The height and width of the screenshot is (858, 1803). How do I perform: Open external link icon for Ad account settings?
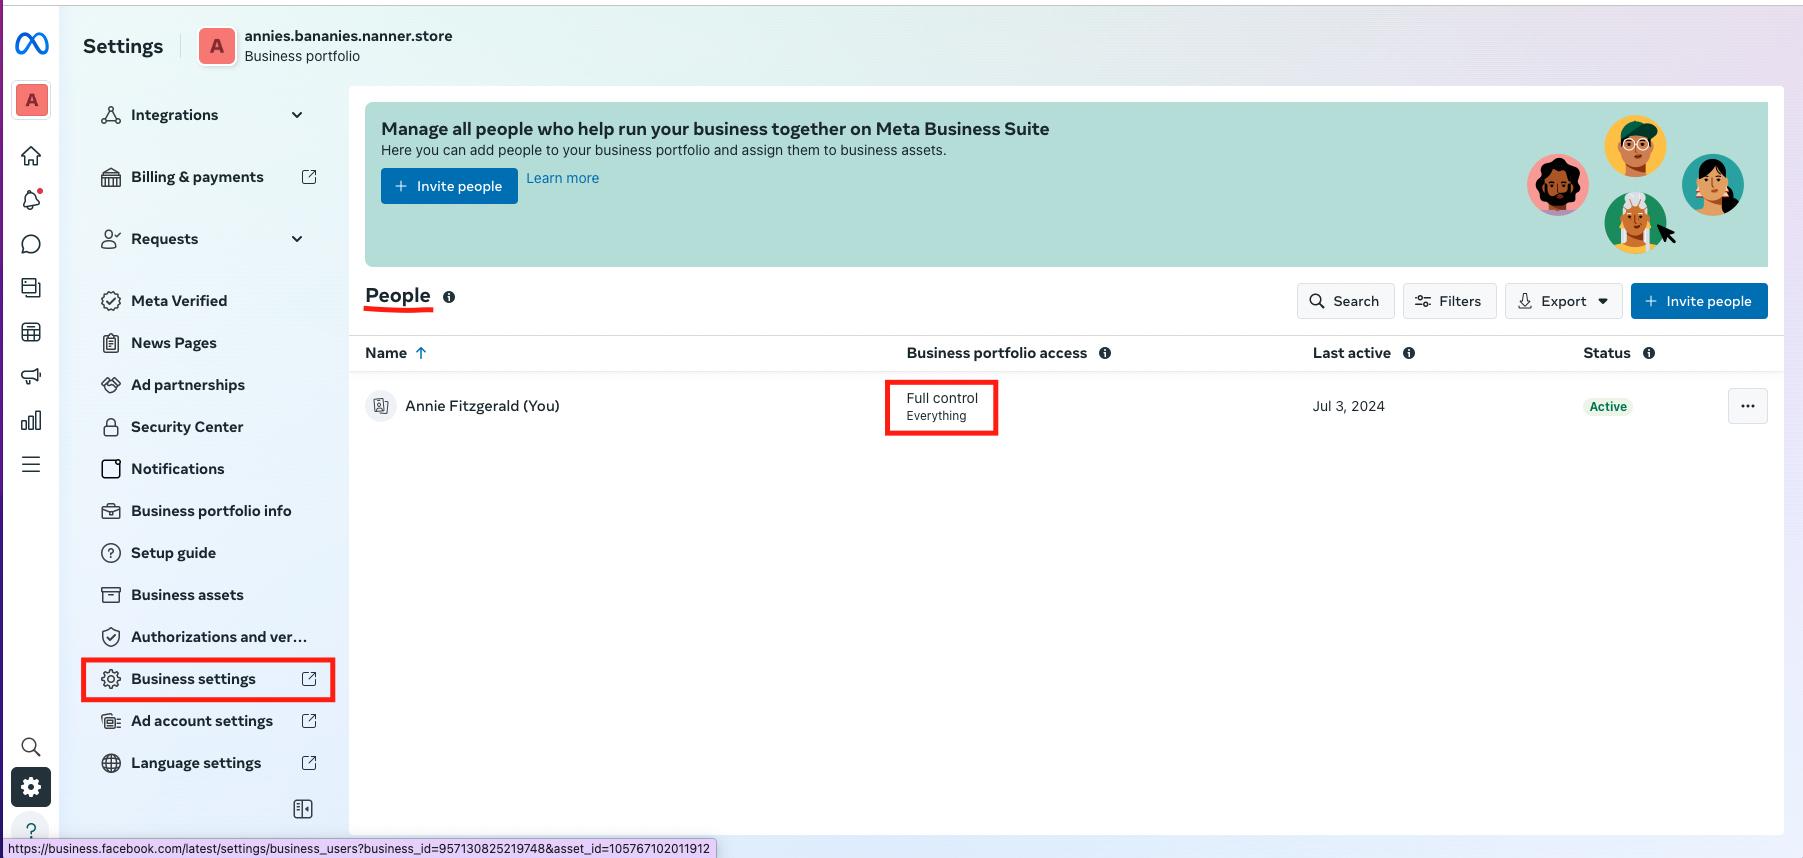tap(309, 721)
